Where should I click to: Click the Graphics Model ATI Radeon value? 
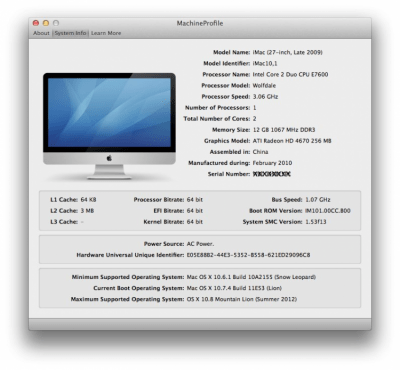click(292, 141)
